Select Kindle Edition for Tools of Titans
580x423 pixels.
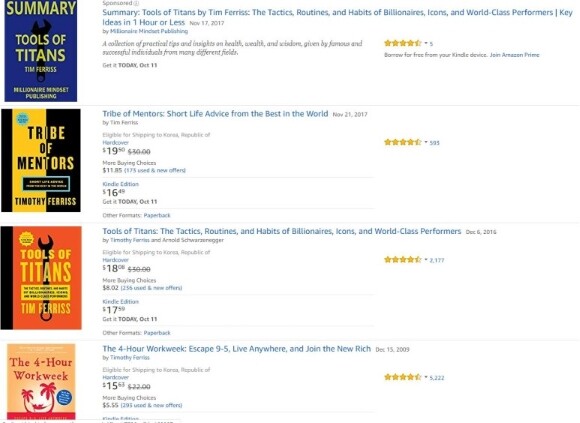(121, 302)
